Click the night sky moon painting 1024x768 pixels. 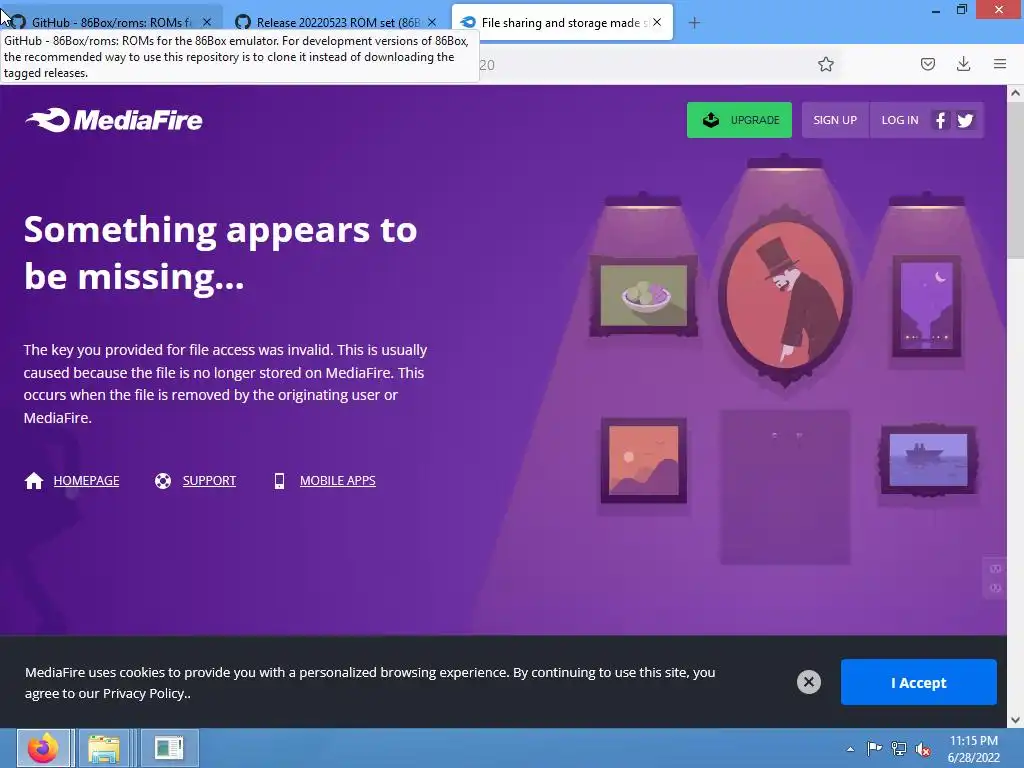[x=927, y=306]
